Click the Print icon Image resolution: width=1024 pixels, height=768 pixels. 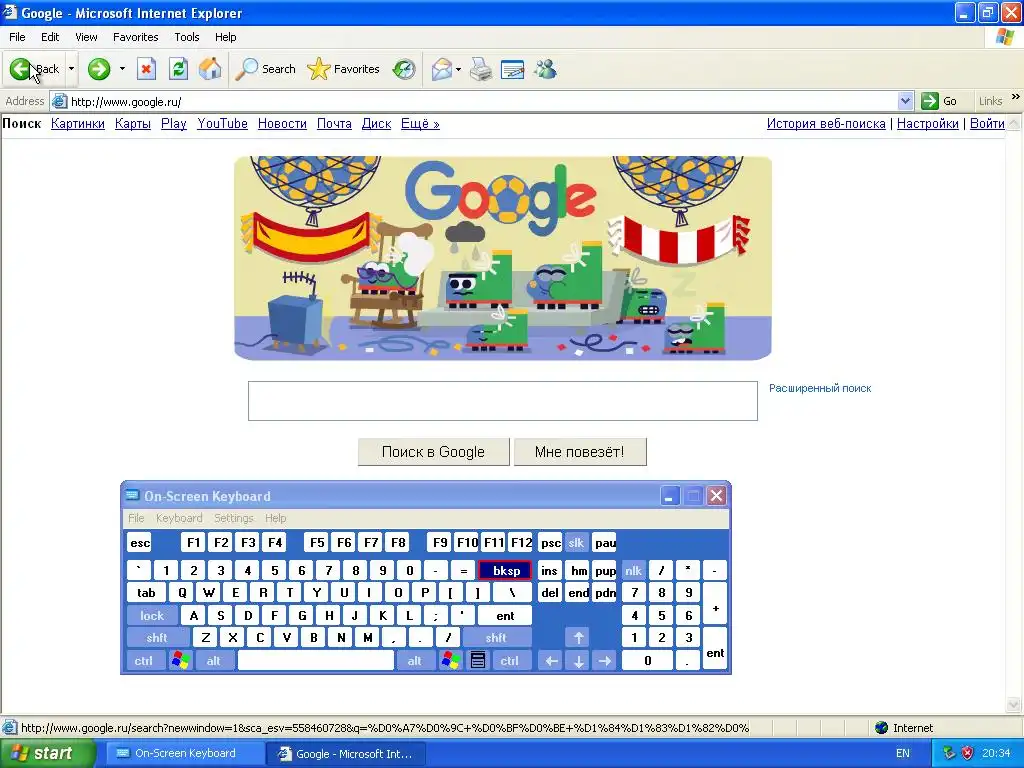coord(481,69)
